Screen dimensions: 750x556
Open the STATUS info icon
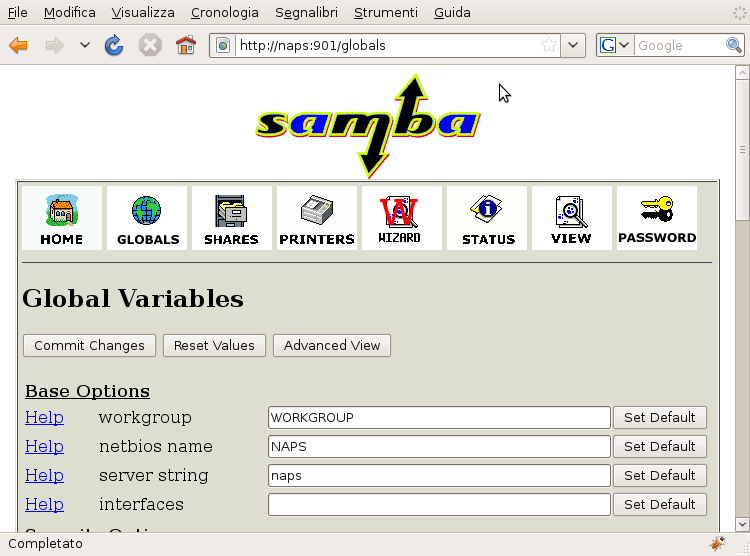point(486,218)
